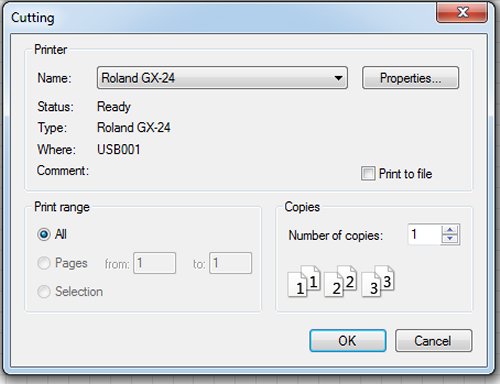The width and height of the screenshot is (500, 384).
Task: Click the Print to file label
Action: point(405,174)
